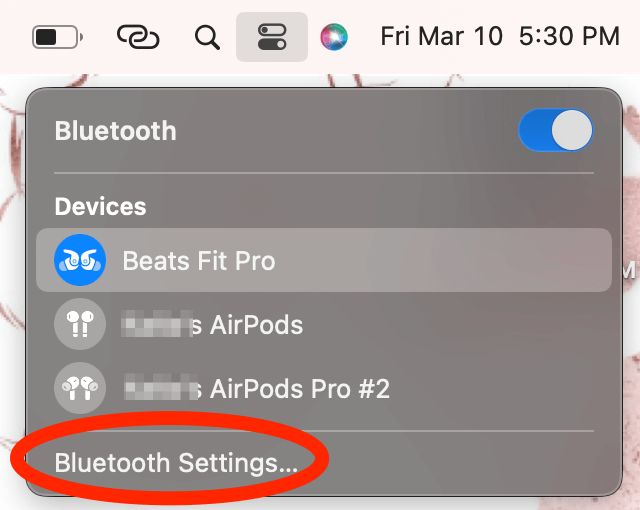Click the chain-link icon in menu bar
The height and width of the screenshot is (510, 640).
pyautogui.click(x=138, y=37)
